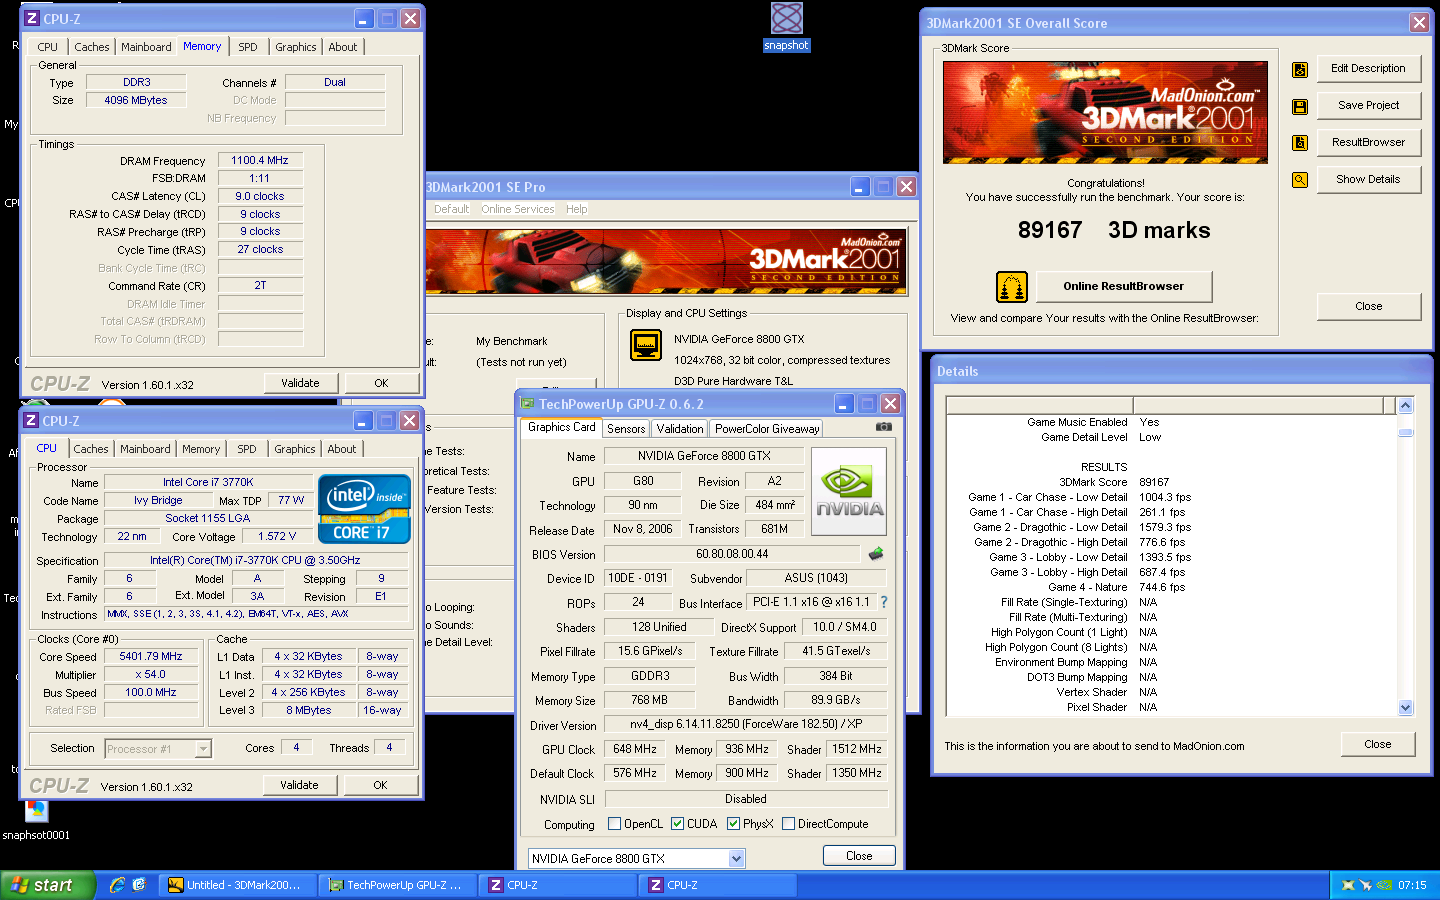Click the NVIDIA logo in GPU-Z

pyautogui.click(x=849, y=491)
